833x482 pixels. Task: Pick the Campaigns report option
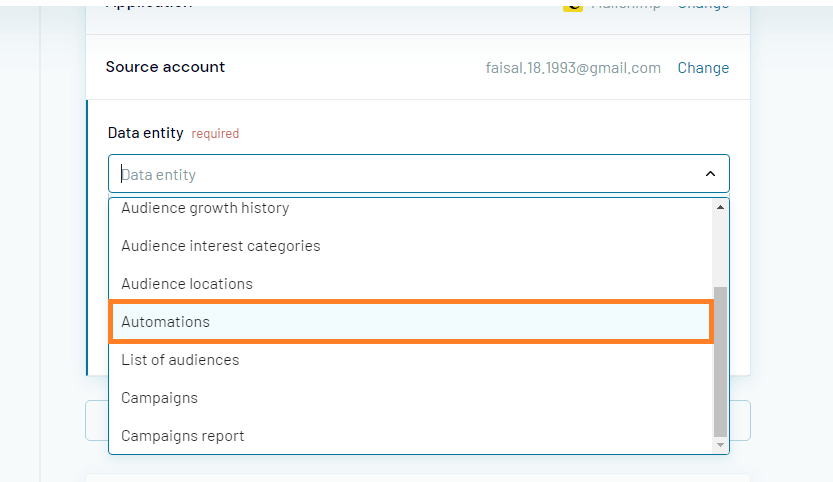(x=182, y=436)
